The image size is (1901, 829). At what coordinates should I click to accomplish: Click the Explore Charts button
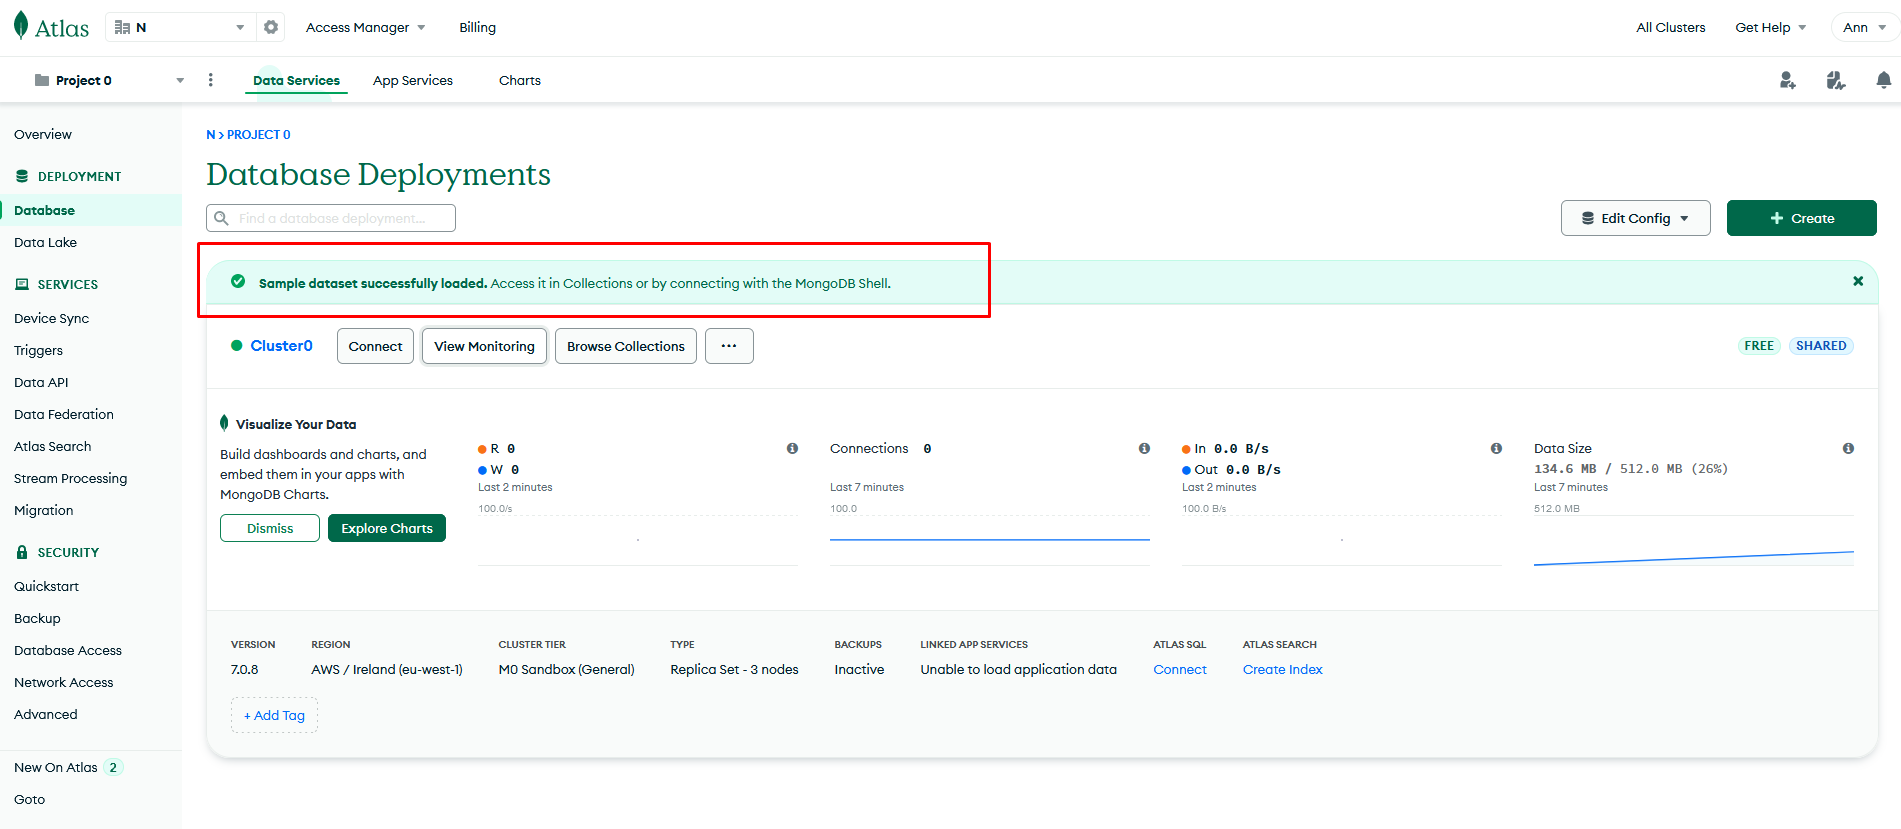386,528
